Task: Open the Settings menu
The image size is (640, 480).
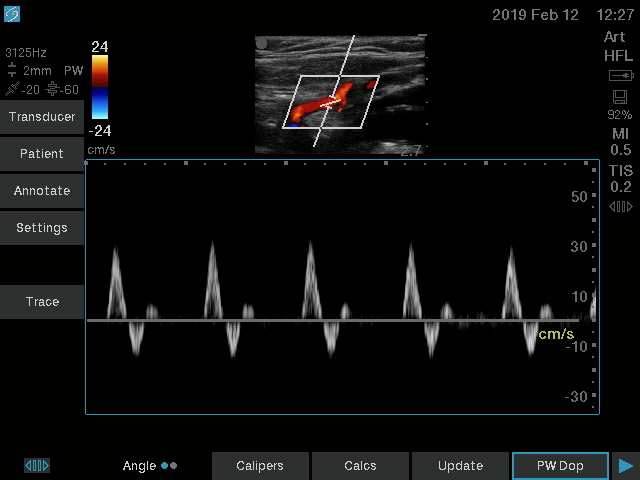Action: pos(42,228)
